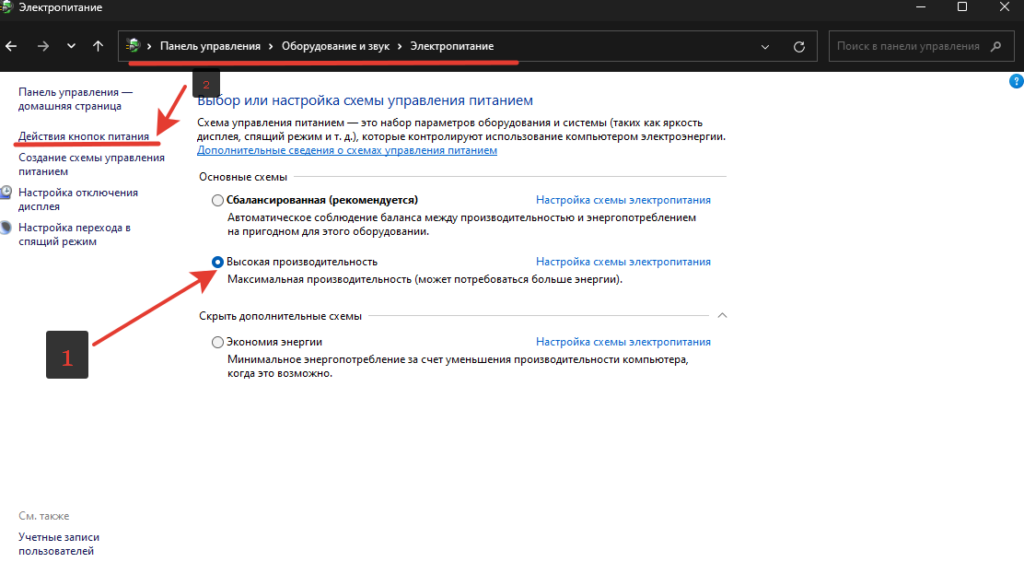Open Учетные записи пользователей
This screenshot has width=1024, height=574.
coord(59,544)
